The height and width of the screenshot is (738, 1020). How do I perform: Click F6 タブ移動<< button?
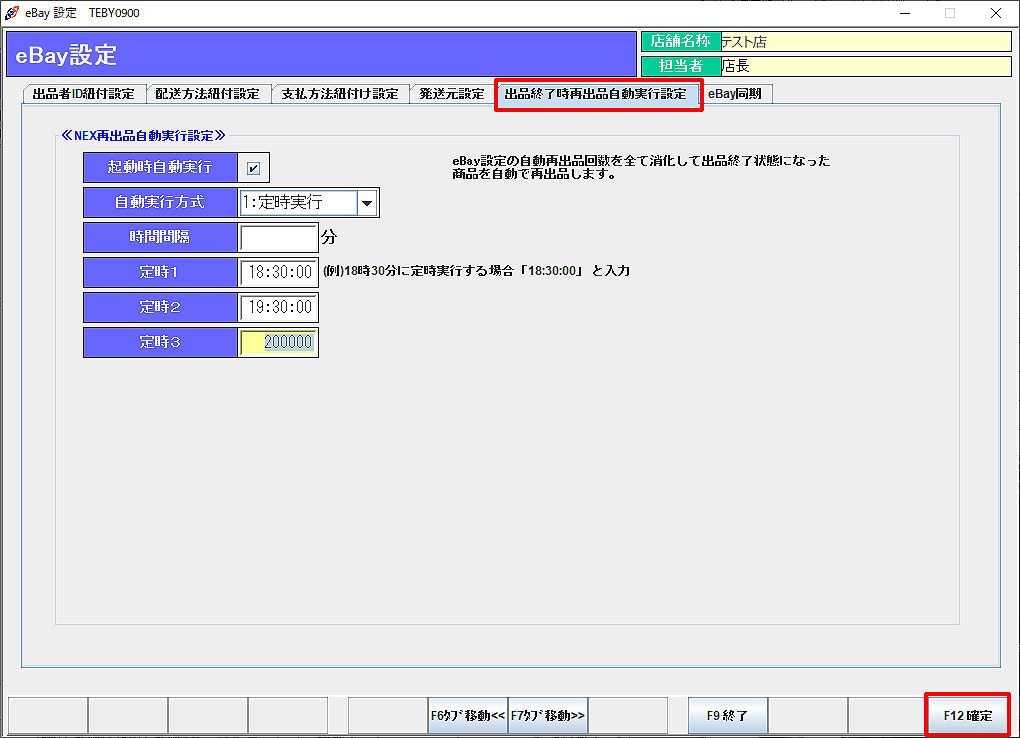[467, 716]
